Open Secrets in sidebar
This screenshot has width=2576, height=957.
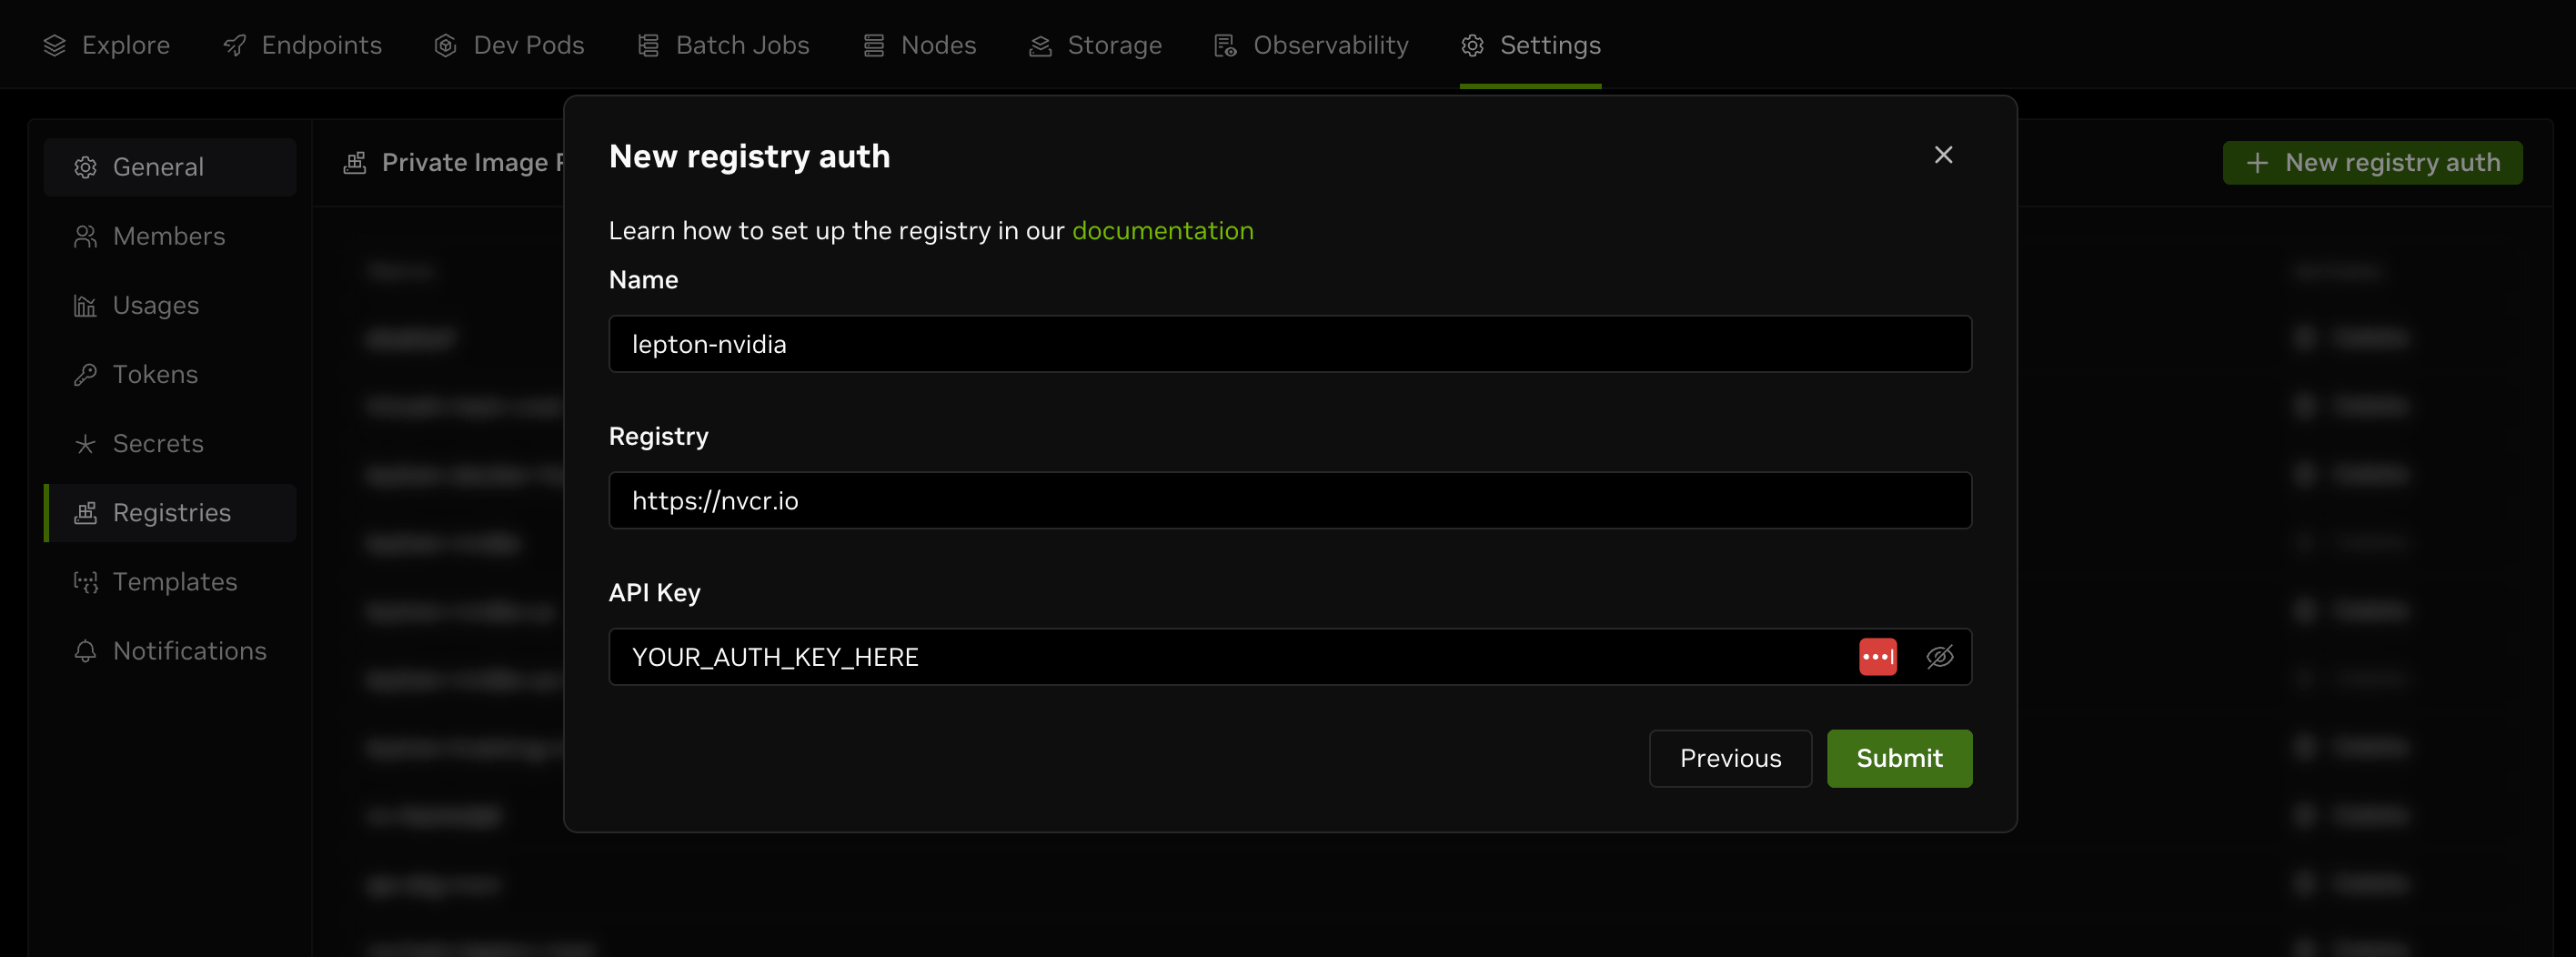click(170, 443)
